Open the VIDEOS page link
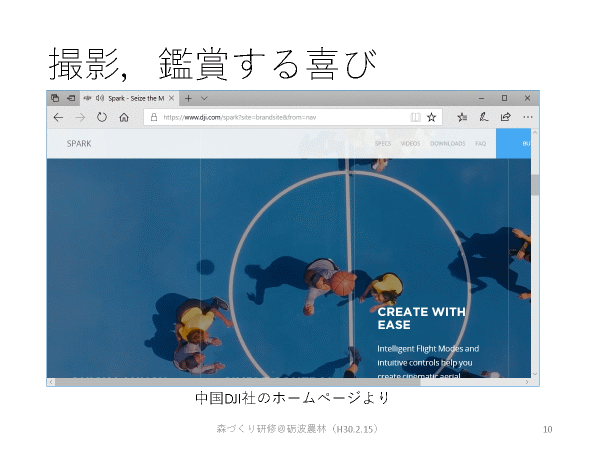600x450 pixels. (x=411, y=143)
